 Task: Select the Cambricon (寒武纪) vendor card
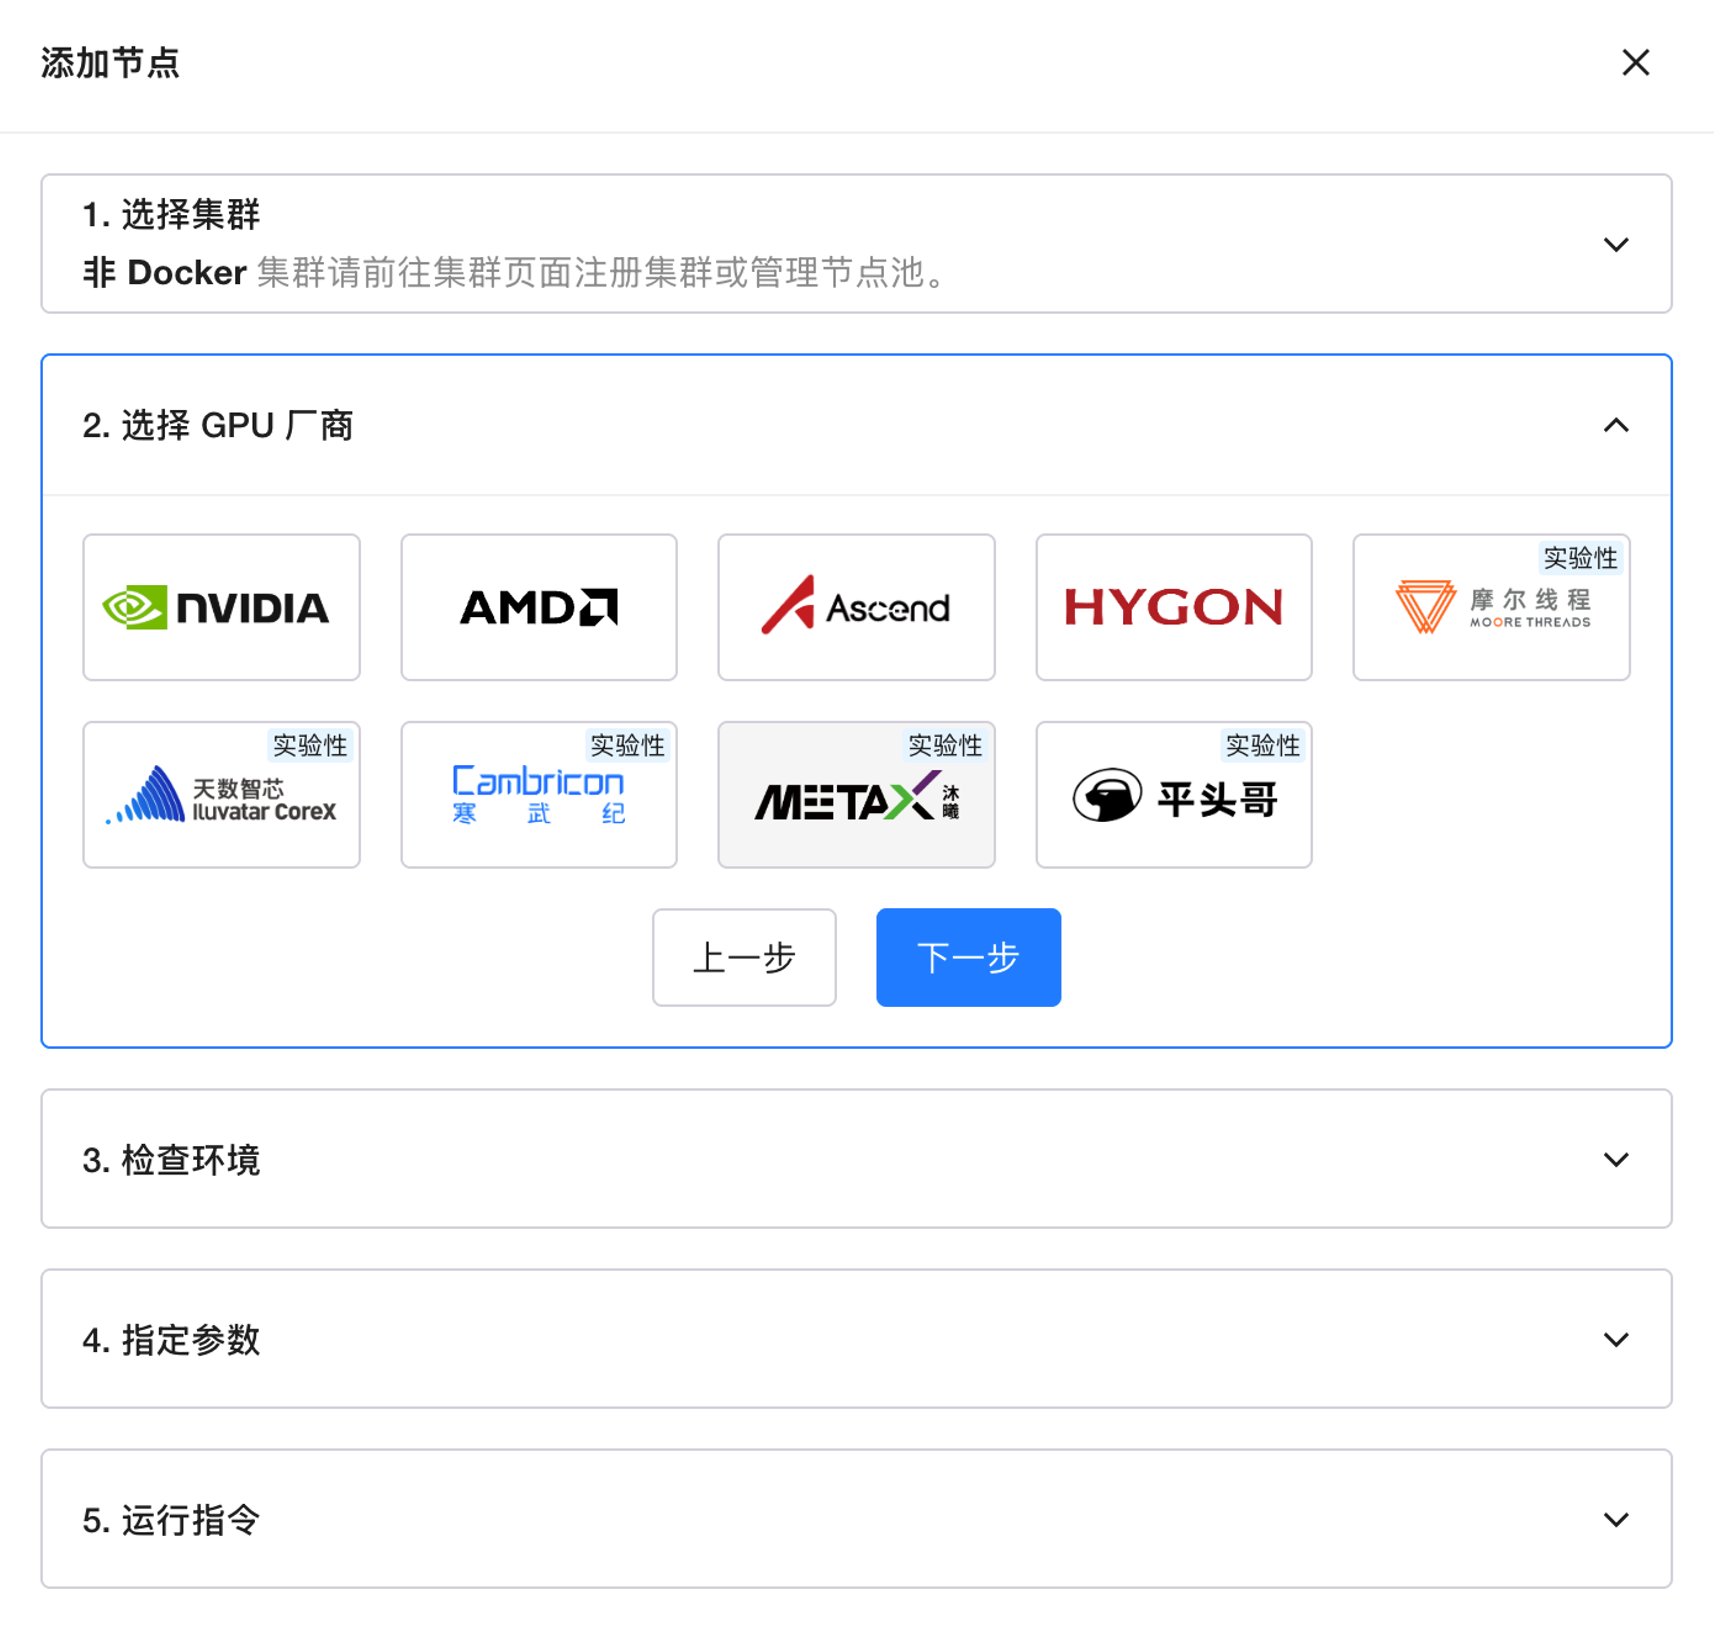point(538,795)
